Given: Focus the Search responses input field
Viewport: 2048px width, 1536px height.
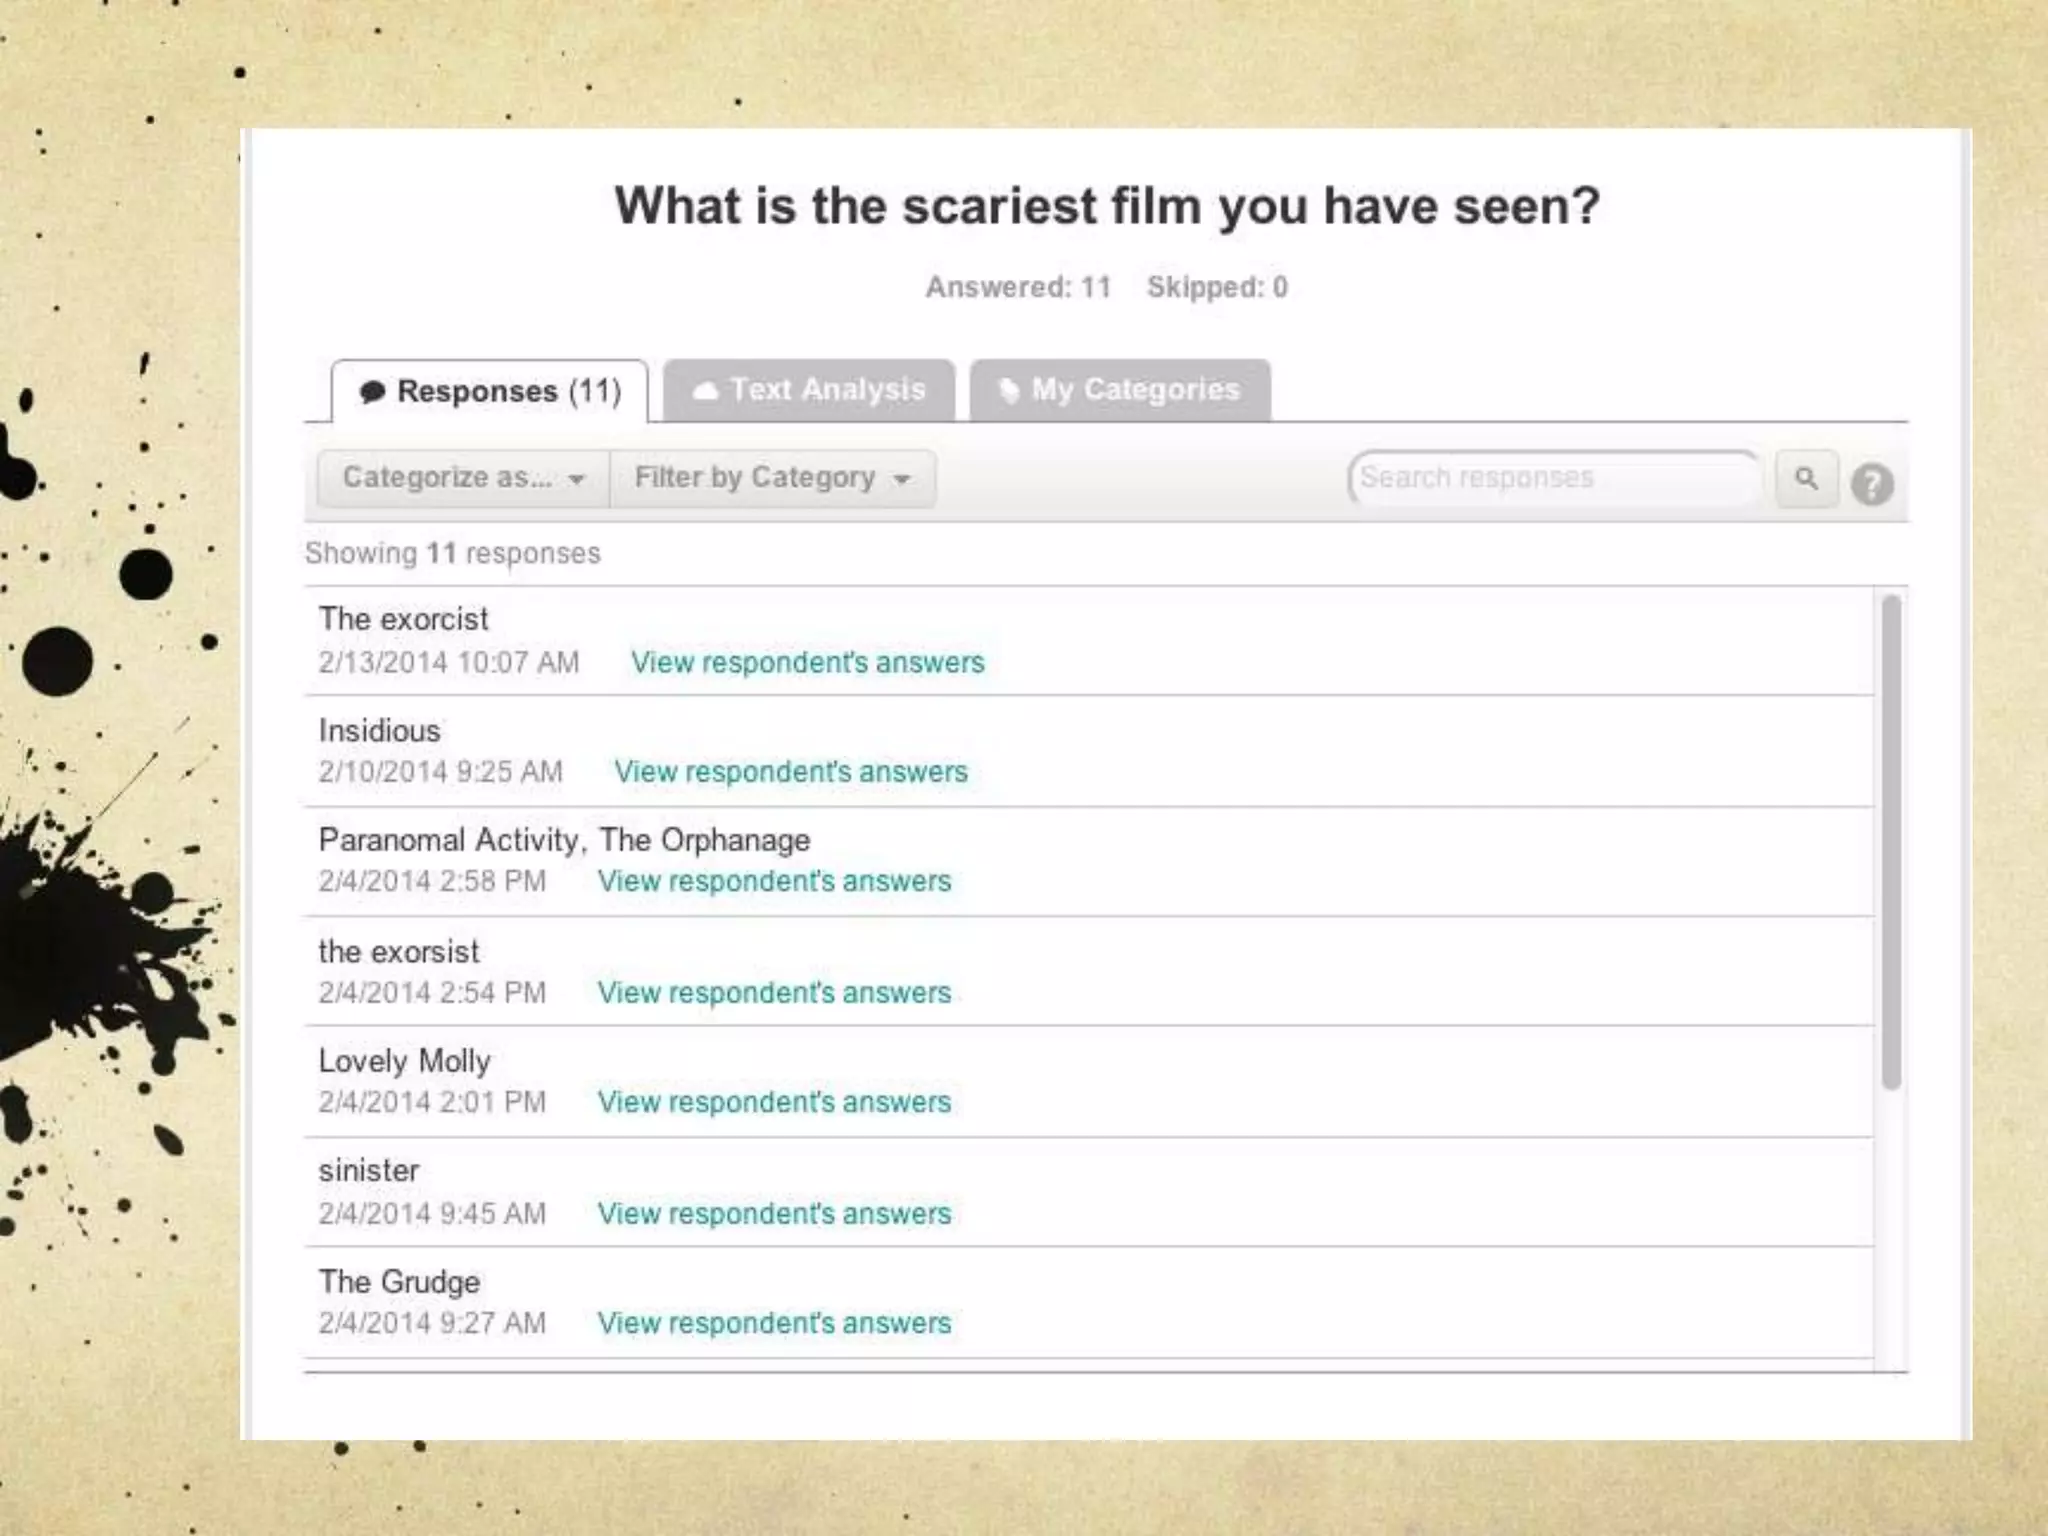Looking at the screenshot, I should [x=1552, y=478].
